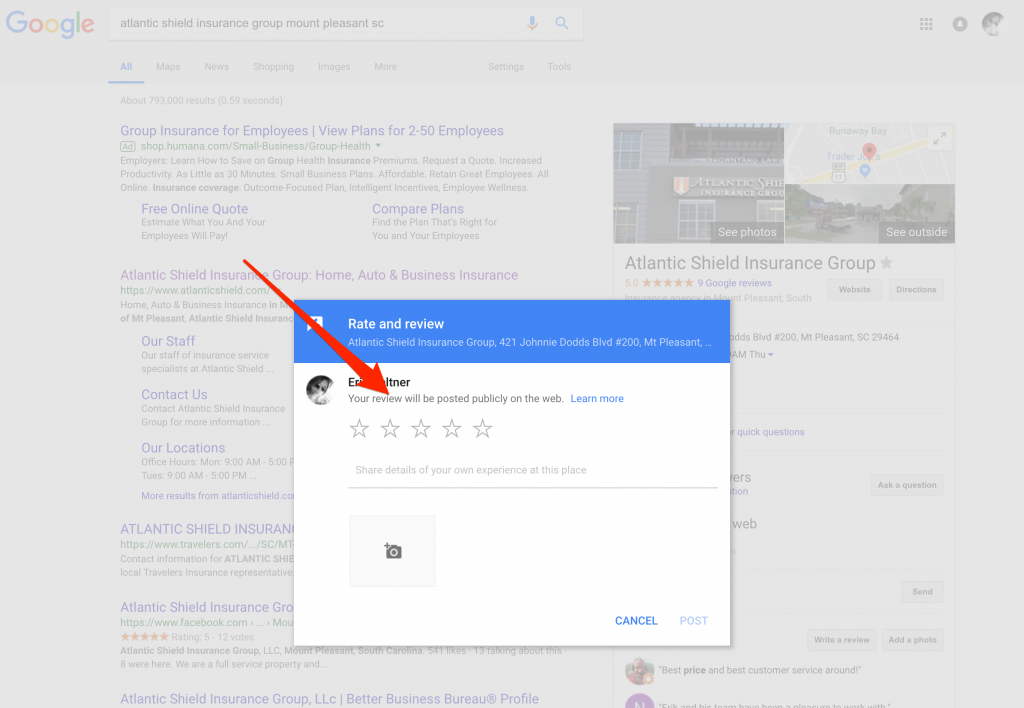Click the Google logo
Image resolution: width=1024 pixels, height=708 pixels.
(50, 24)
